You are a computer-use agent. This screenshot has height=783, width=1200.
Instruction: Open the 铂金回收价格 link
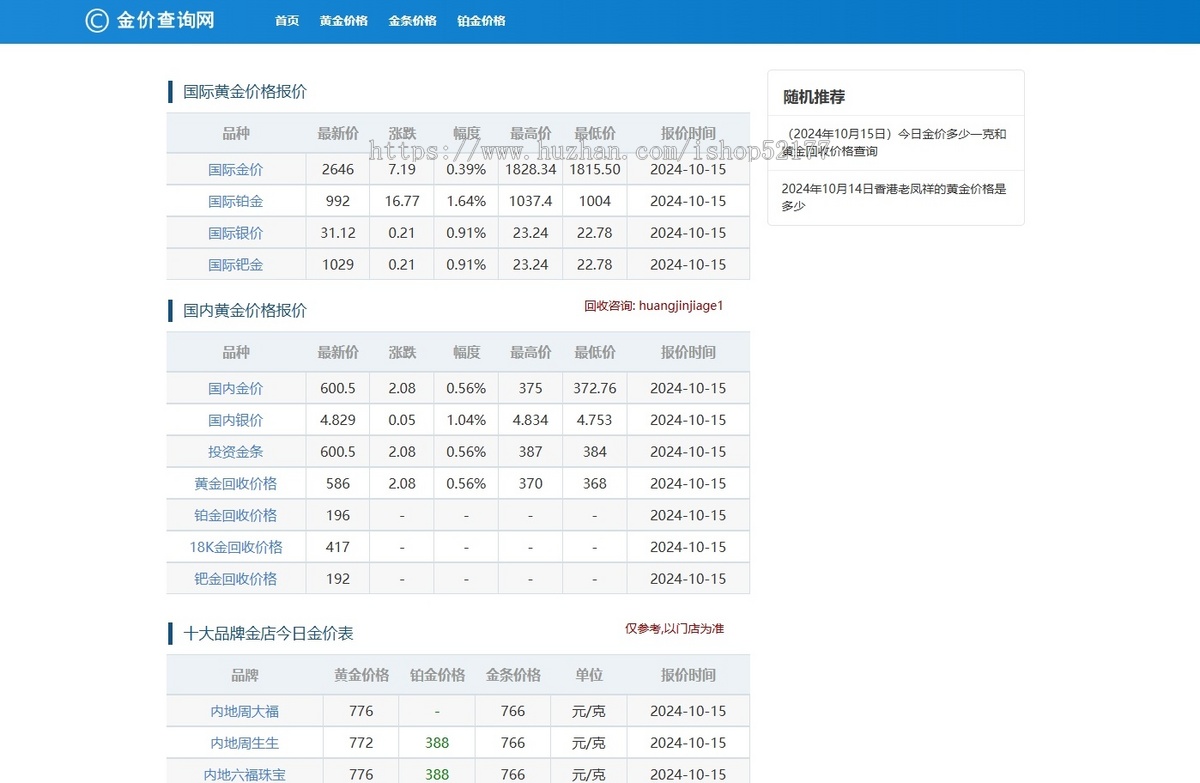click(x=236, y=515)
